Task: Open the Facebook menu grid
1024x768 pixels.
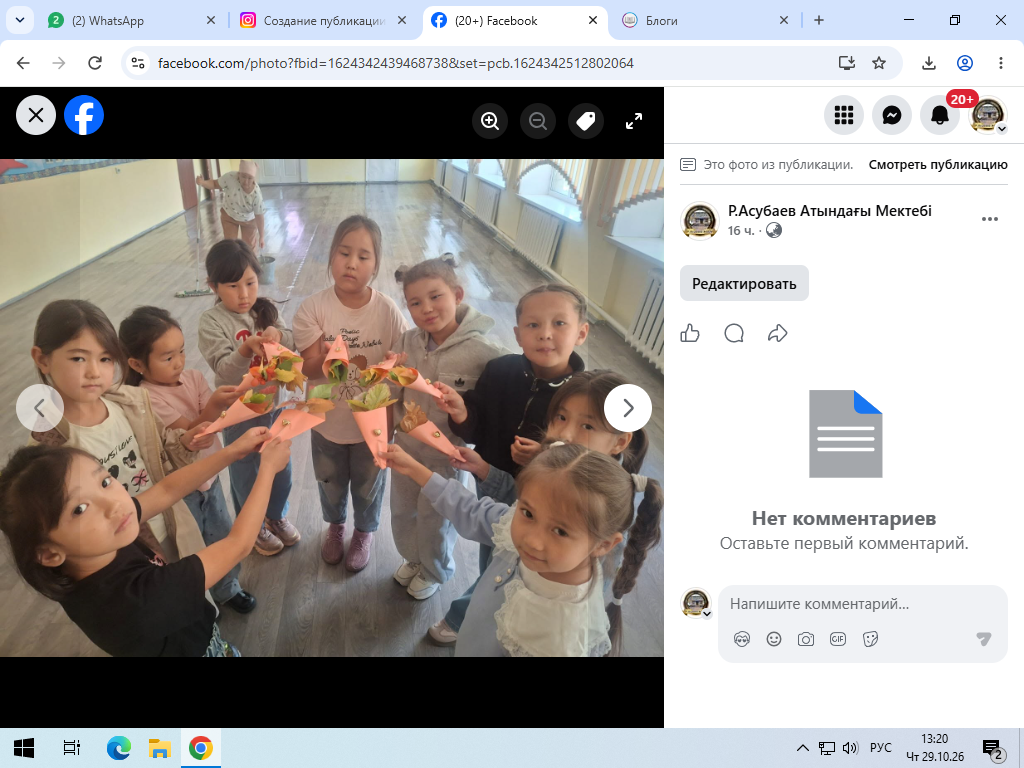Action: click(x=844, y=116)
